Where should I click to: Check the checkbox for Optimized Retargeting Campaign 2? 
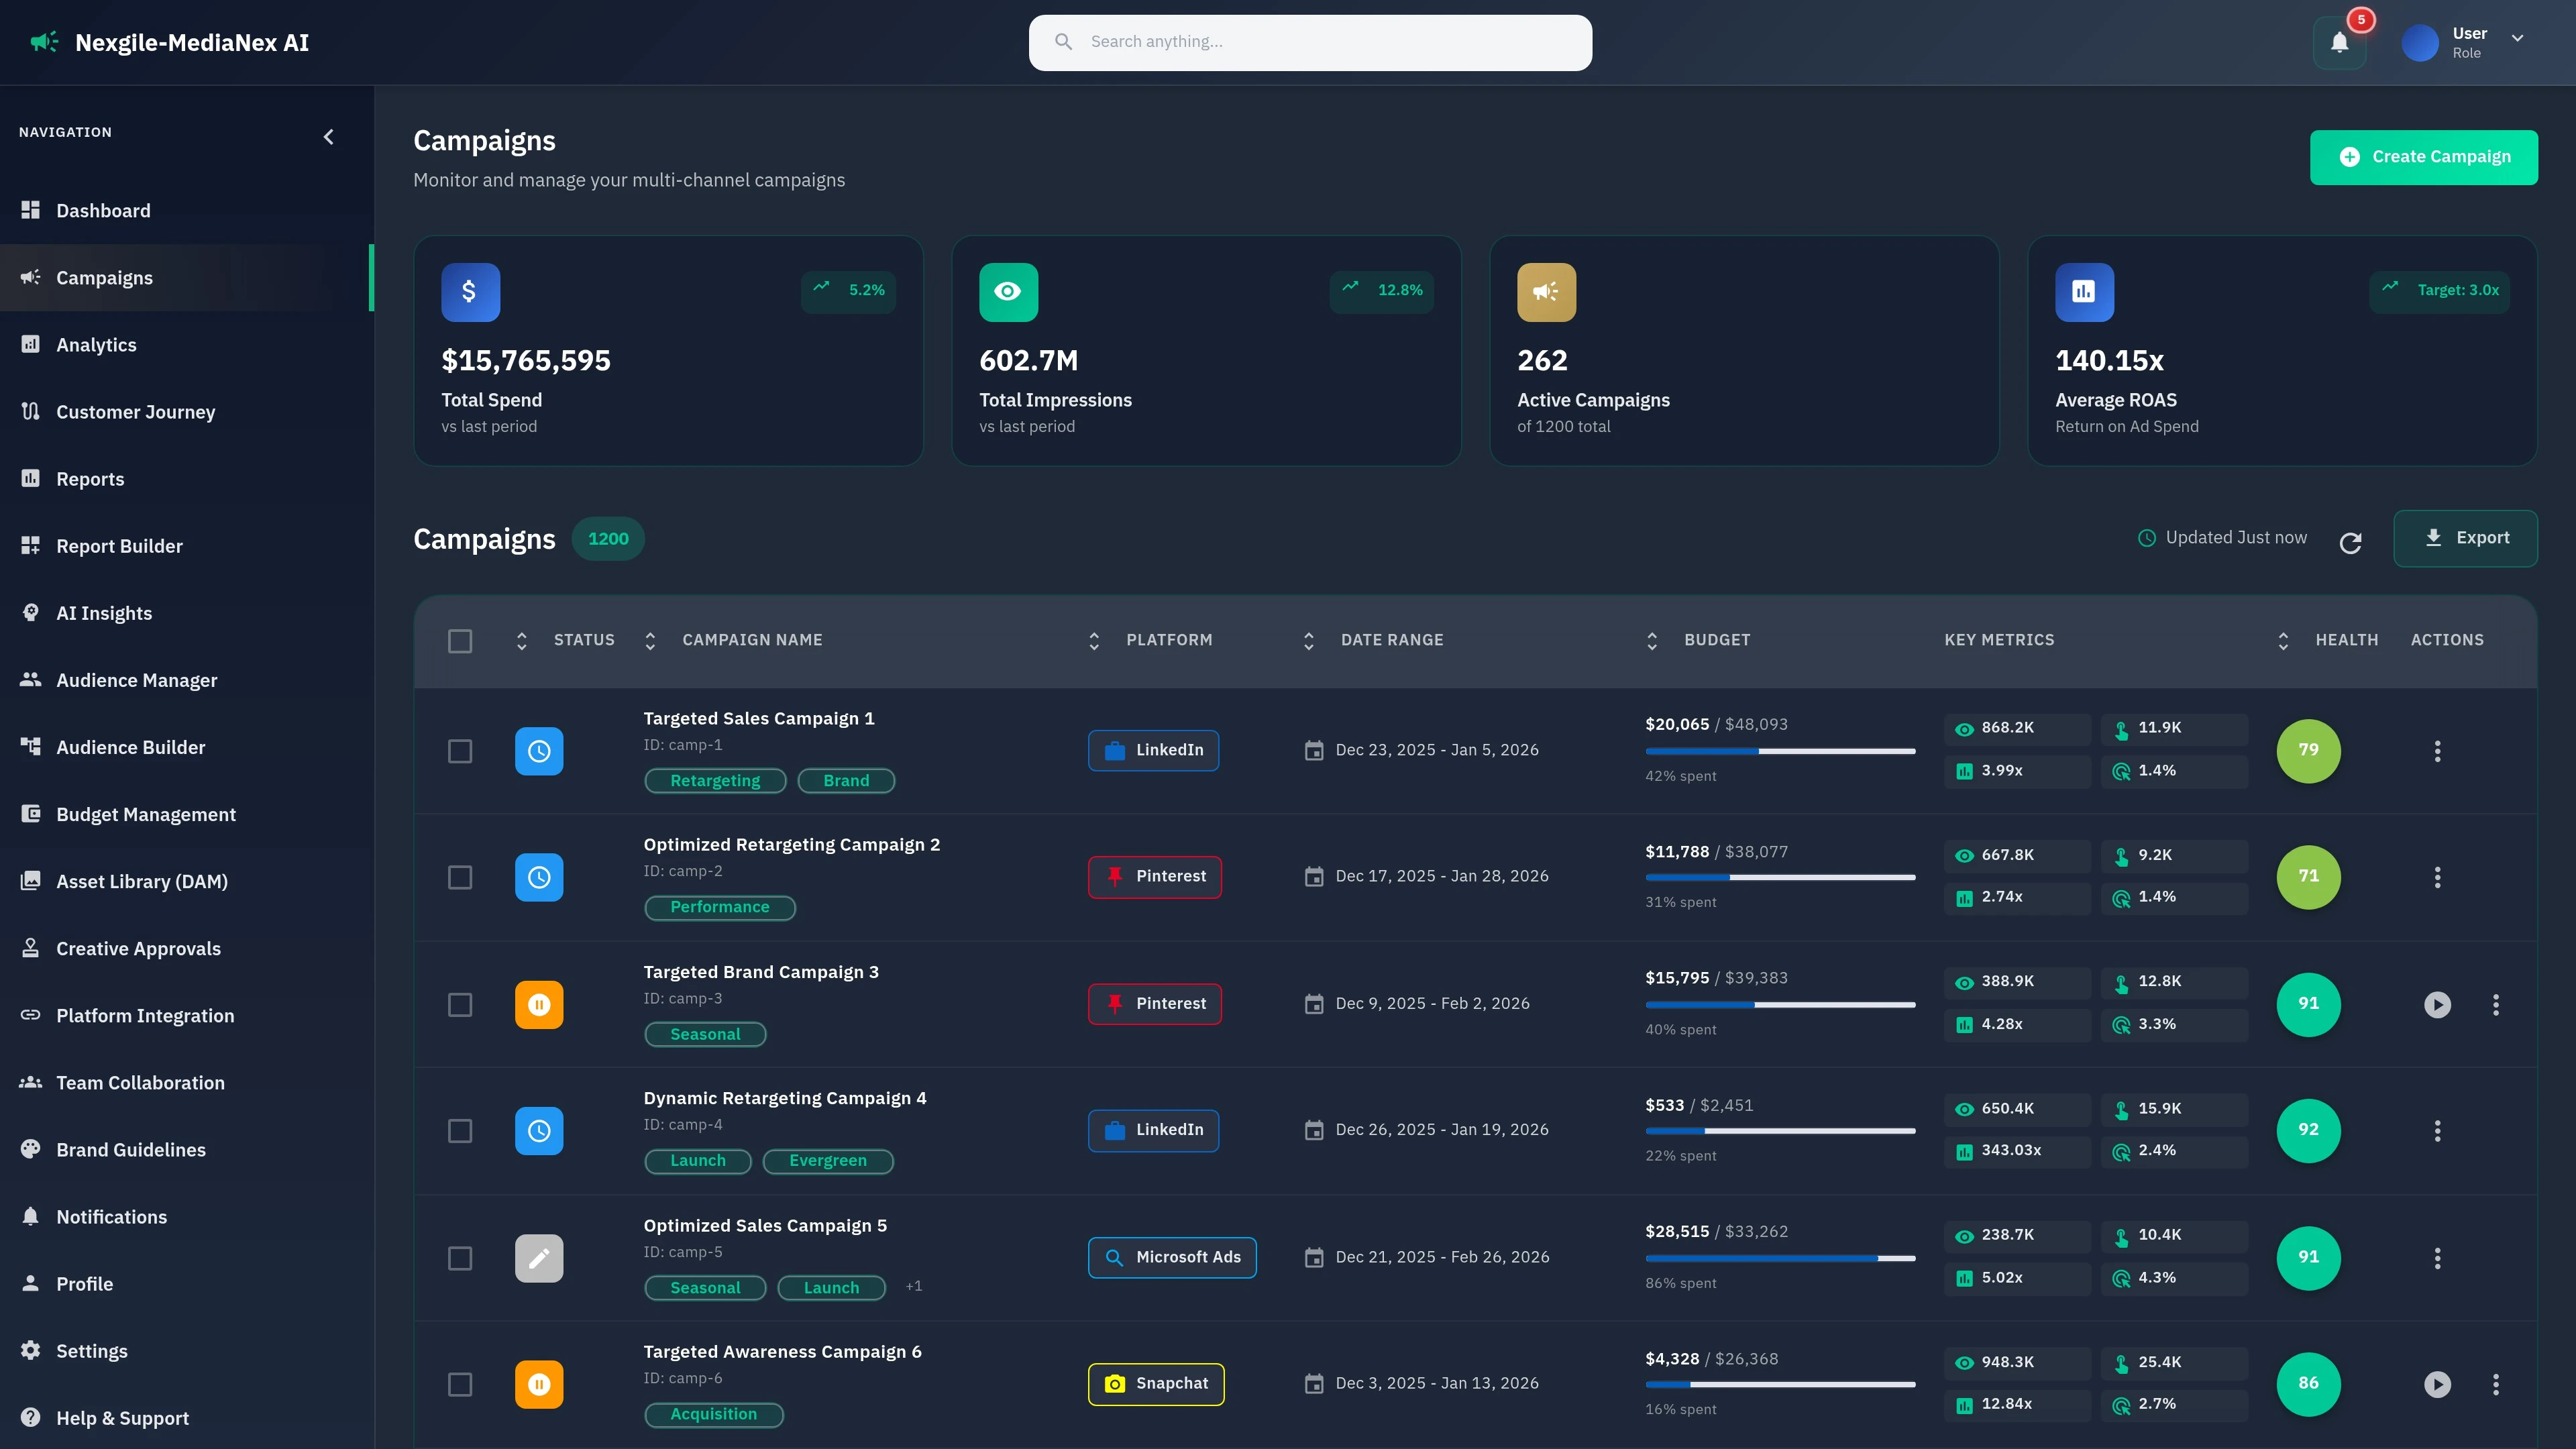[x=460, y=877]
